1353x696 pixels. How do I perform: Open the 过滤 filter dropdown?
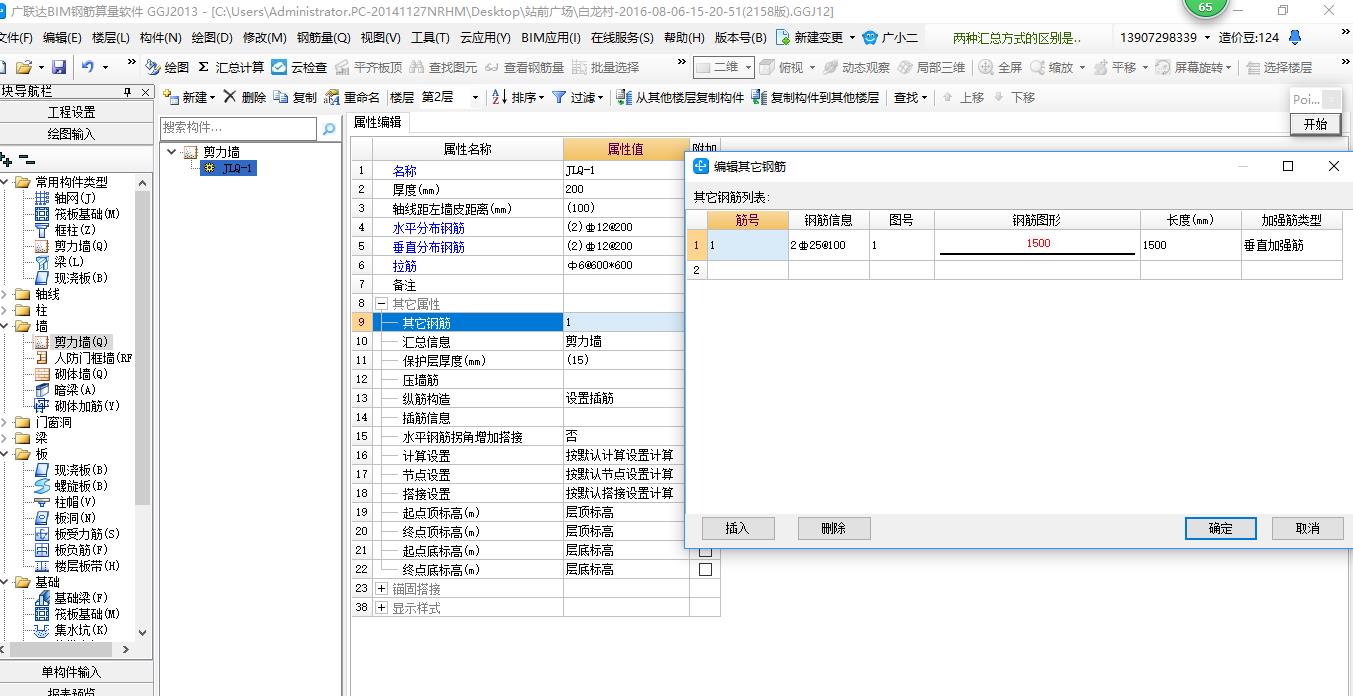[x=578, y=97]
